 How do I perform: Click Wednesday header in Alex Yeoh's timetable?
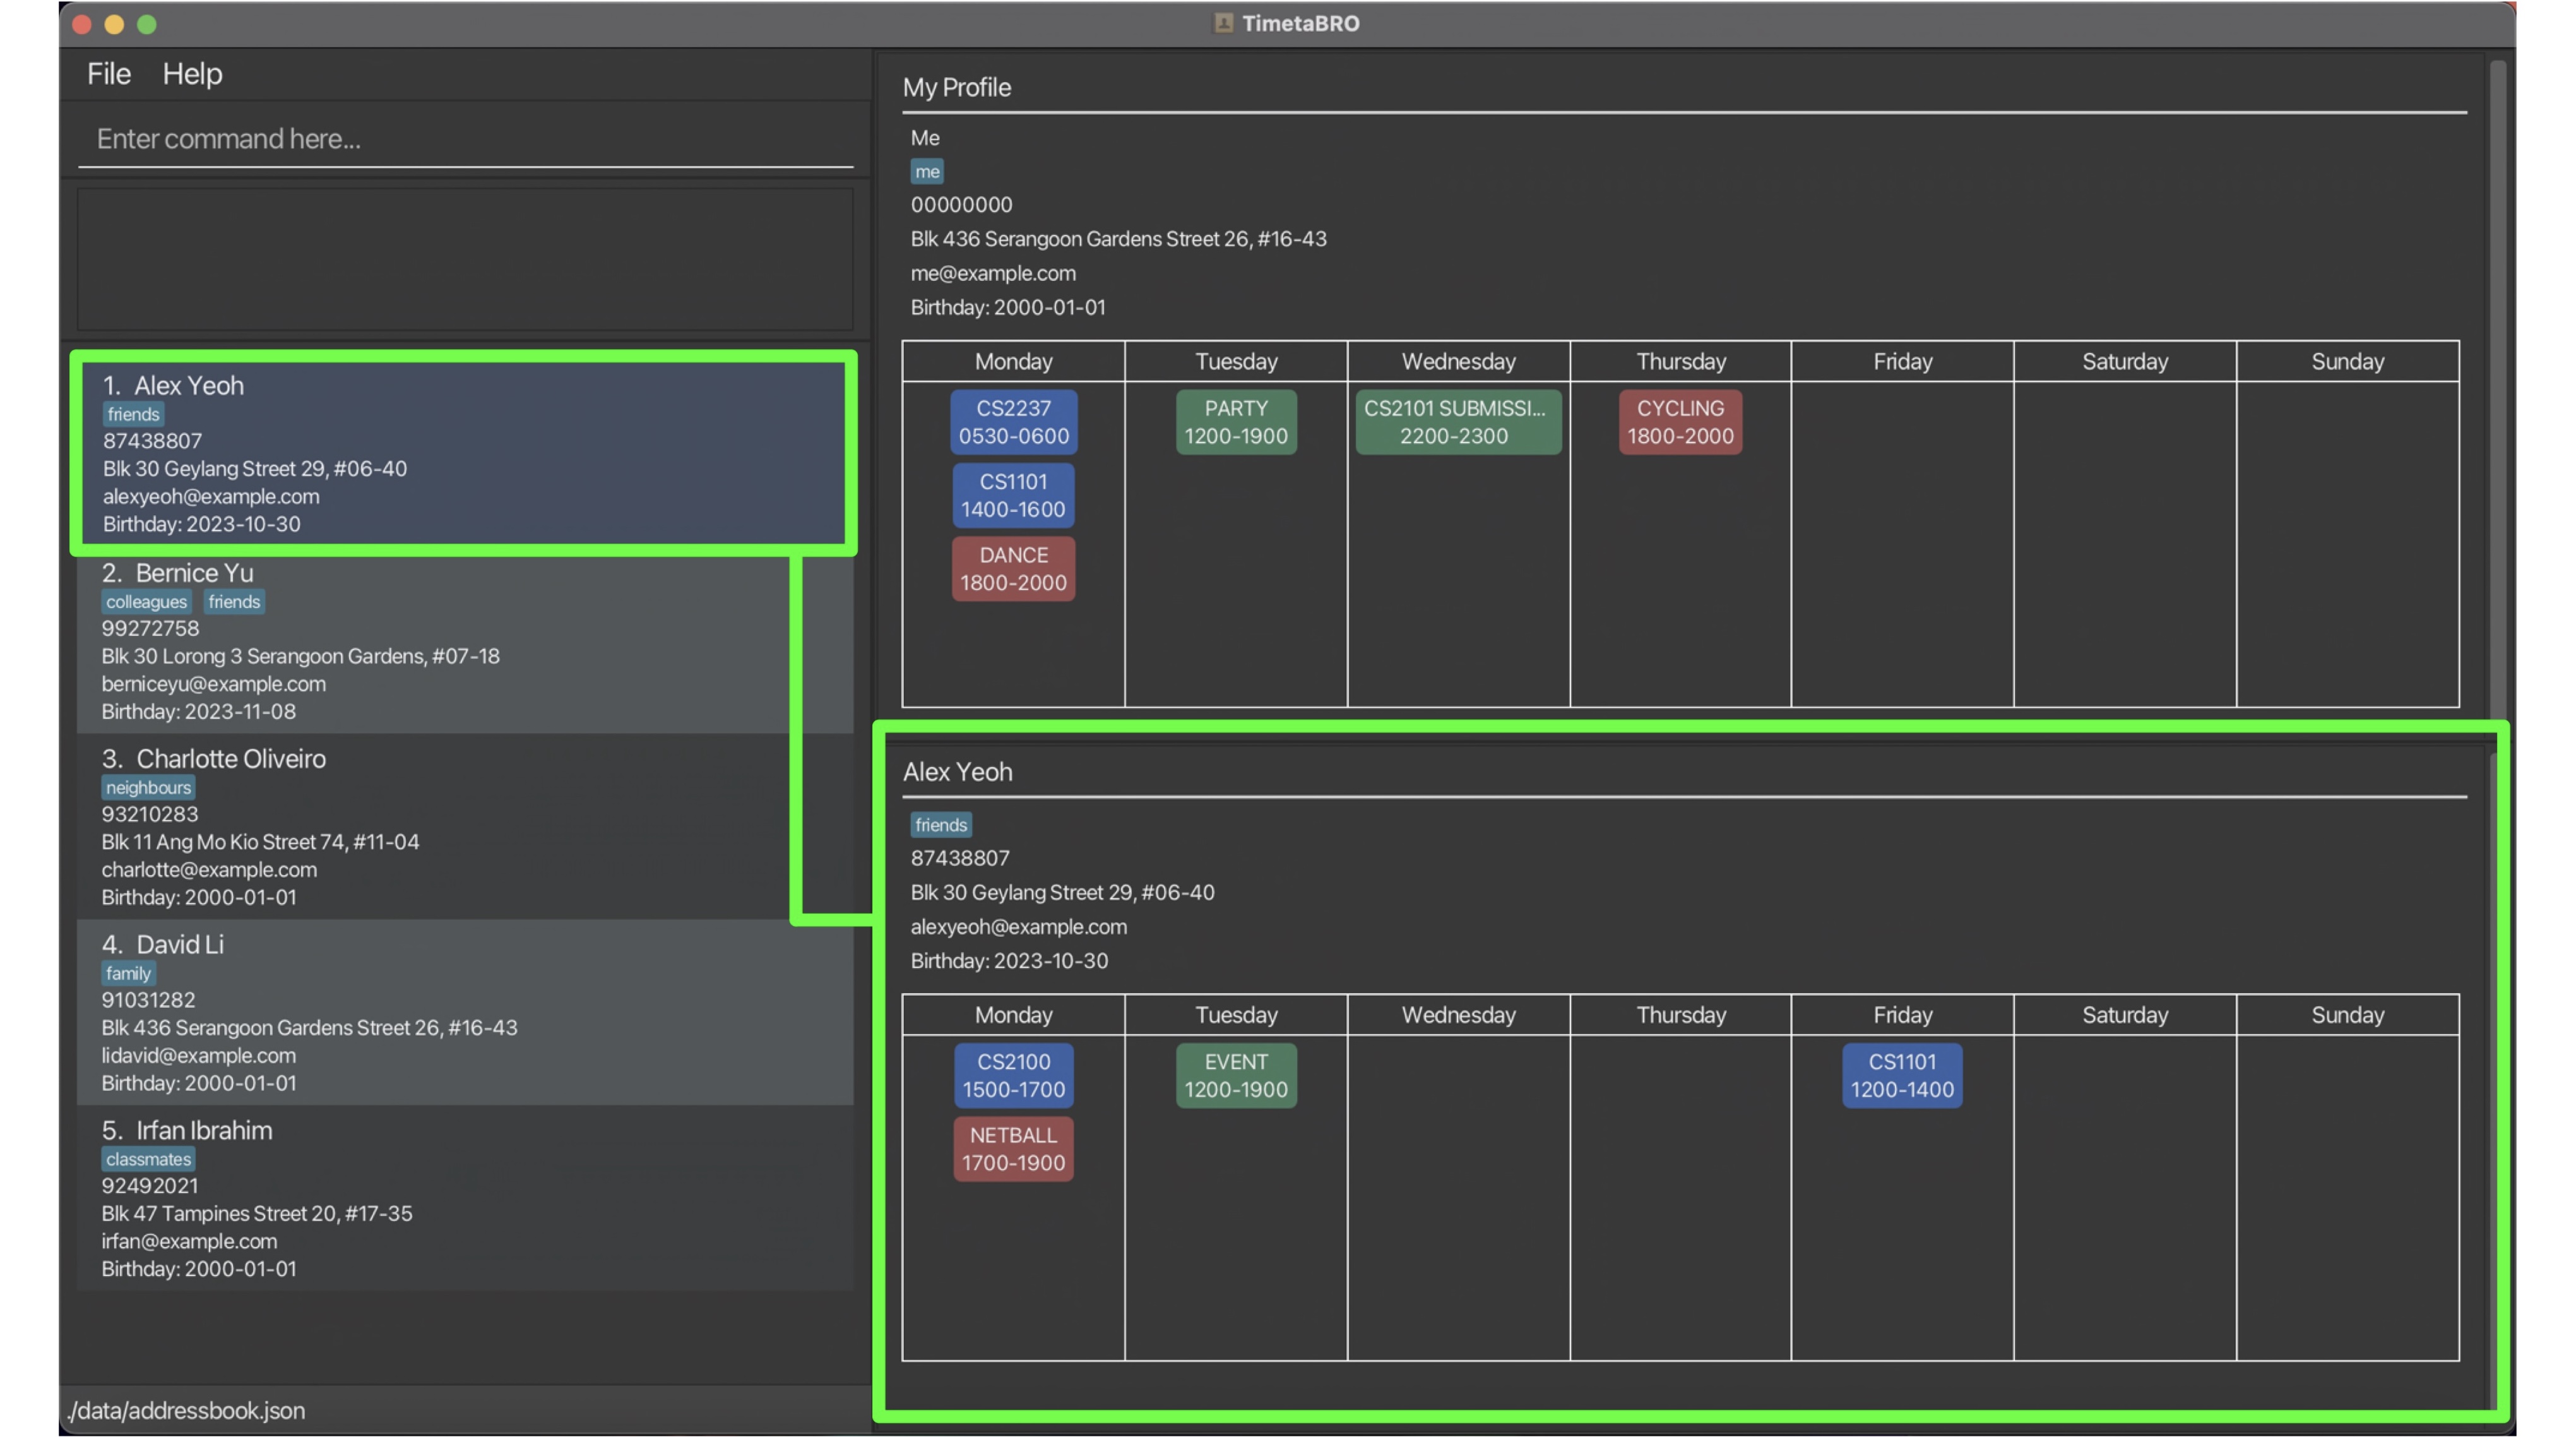tap(1458, 1015)
